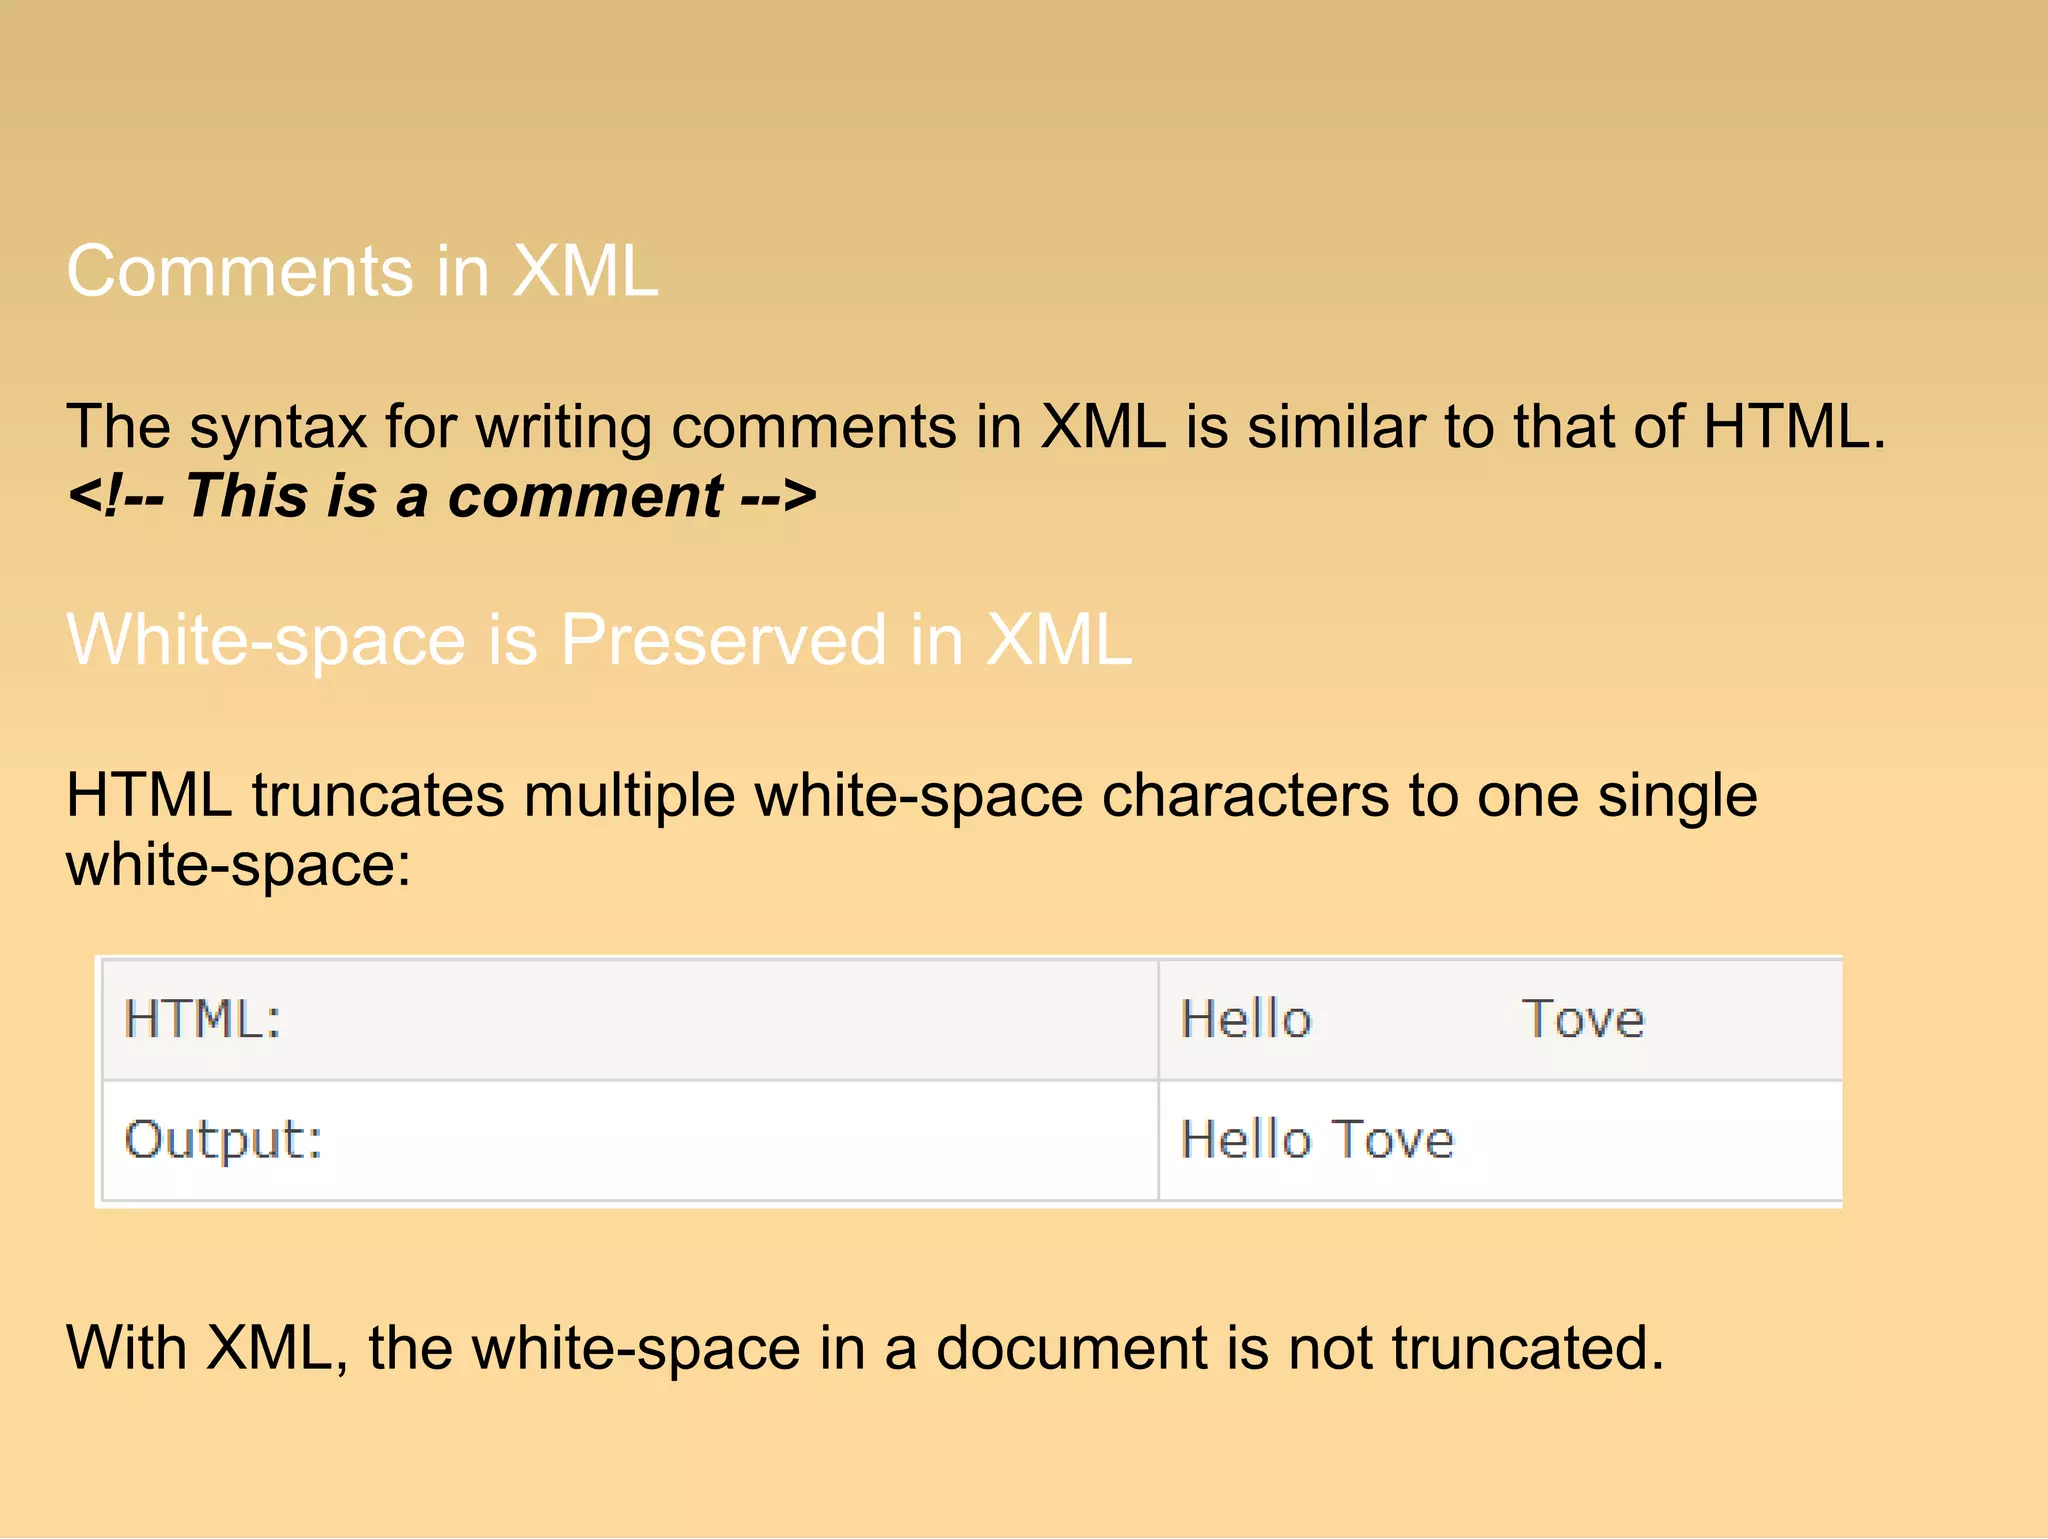2048x1539 pixels.
Task: Select the 'HTML:' table cell
Action: [x=630, y=1020]
